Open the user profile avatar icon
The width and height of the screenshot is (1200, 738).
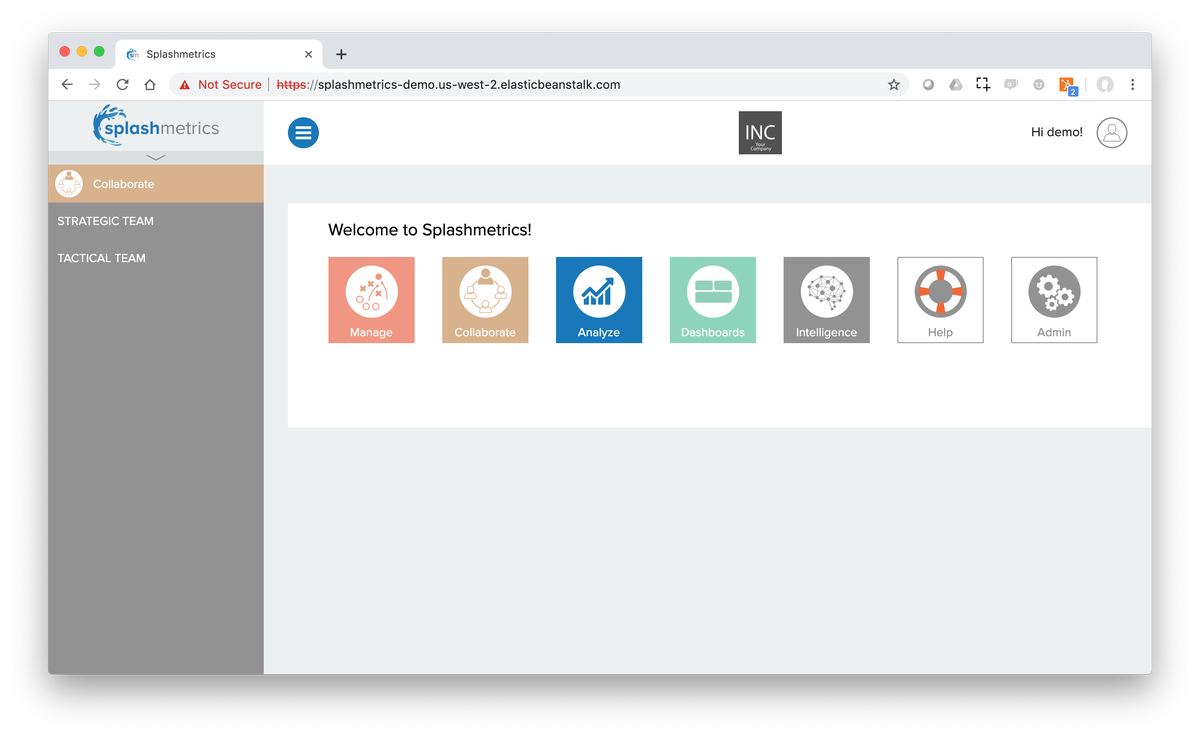1112,132
